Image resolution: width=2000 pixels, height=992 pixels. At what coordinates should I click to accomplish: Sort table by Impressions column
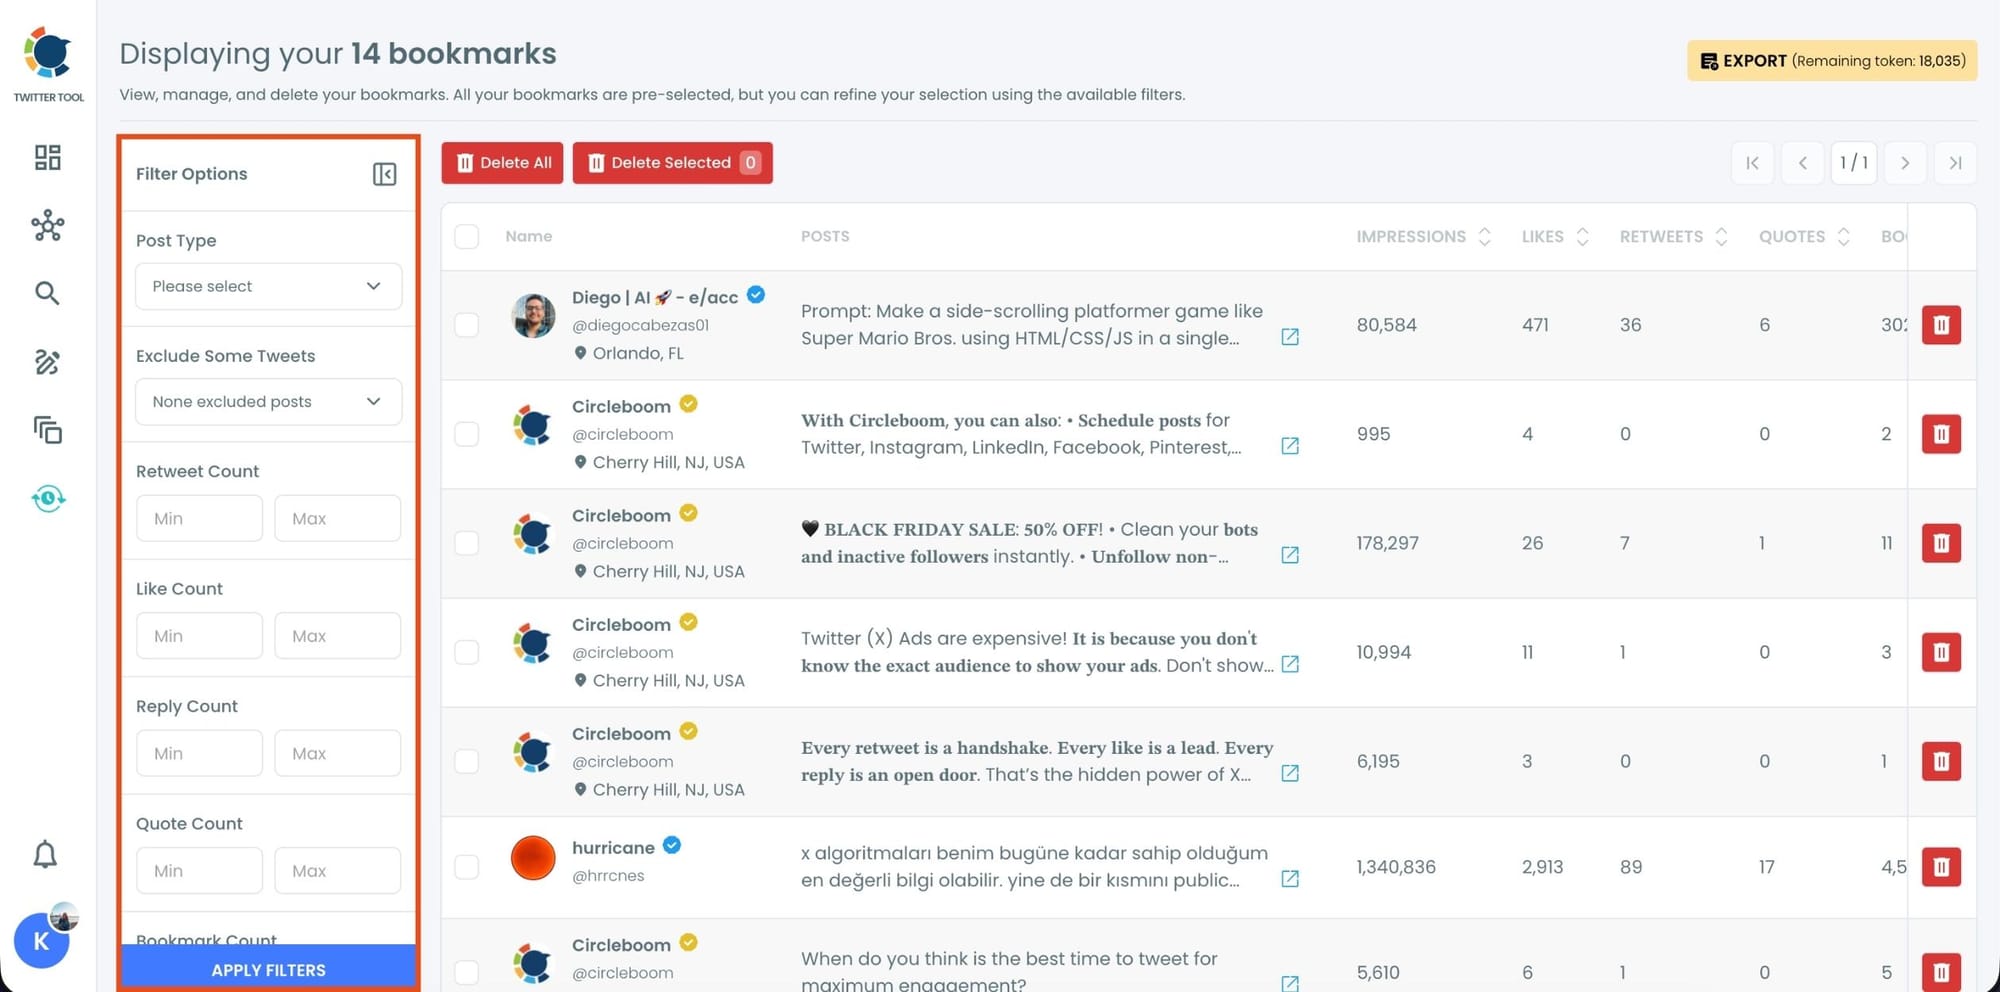(1423, 237)
